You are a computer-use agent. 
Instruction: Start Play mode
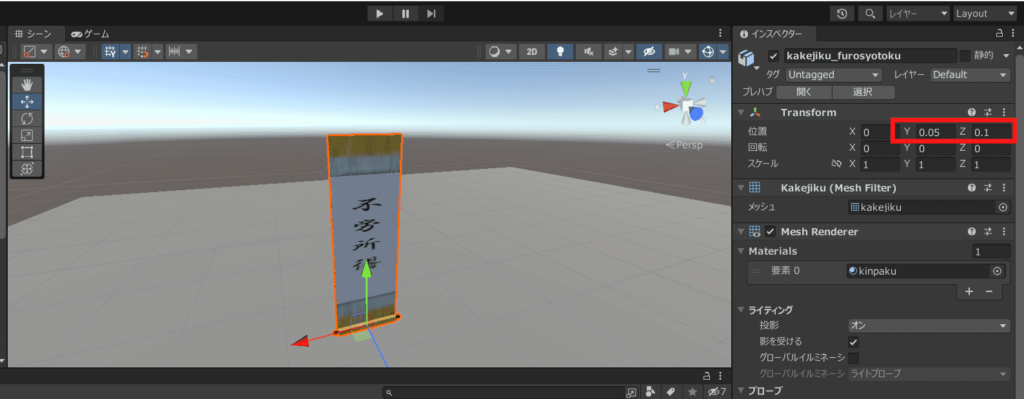379,13
